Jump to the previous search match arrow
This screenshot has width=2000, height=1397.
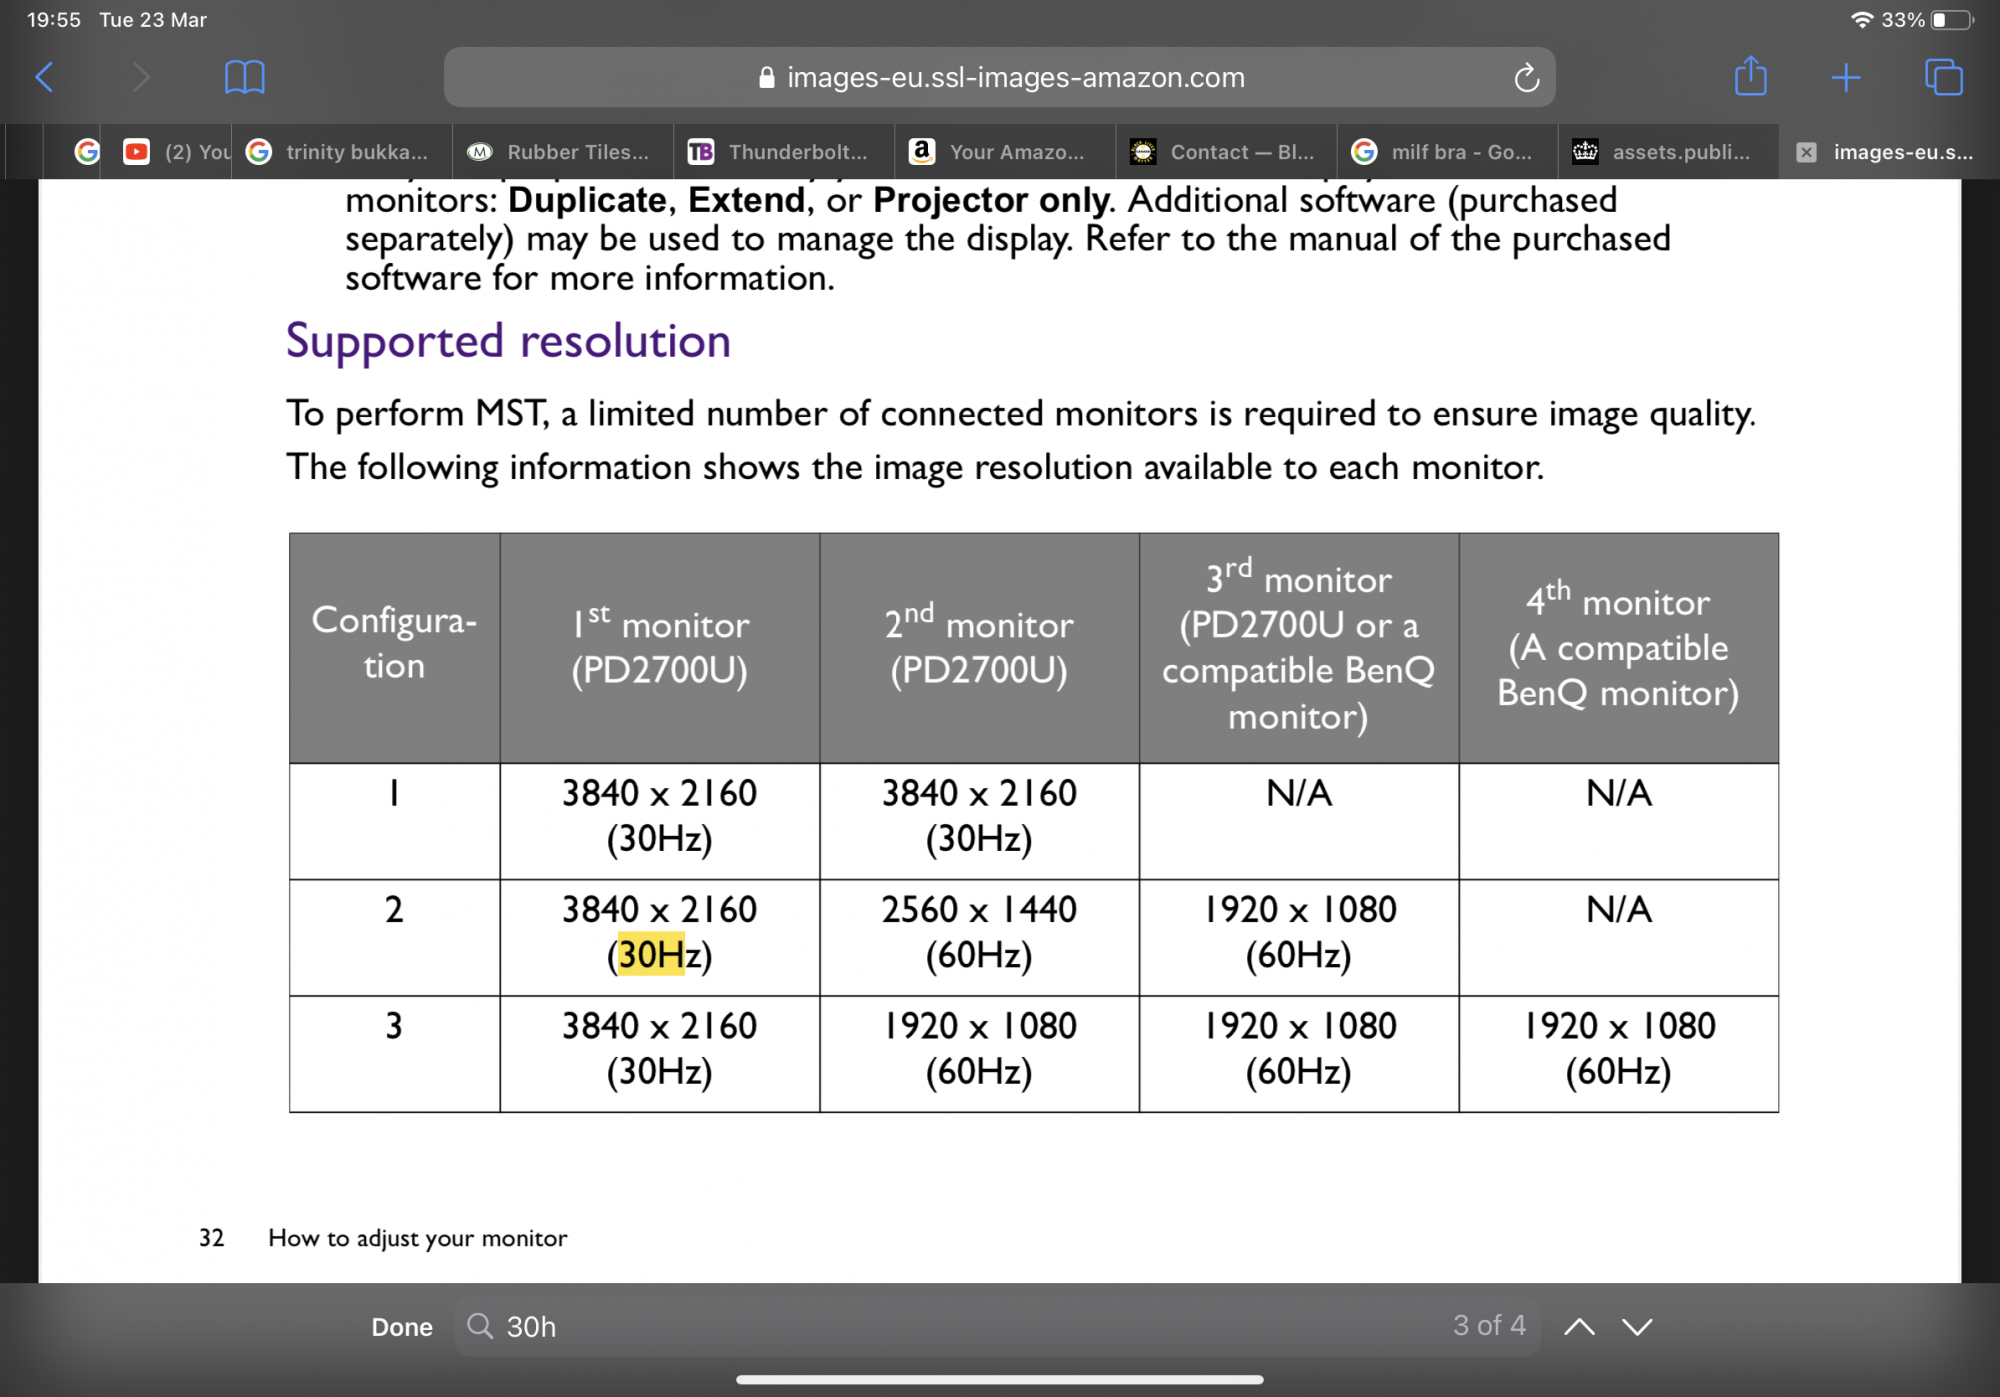[x=1579, y=1326]
